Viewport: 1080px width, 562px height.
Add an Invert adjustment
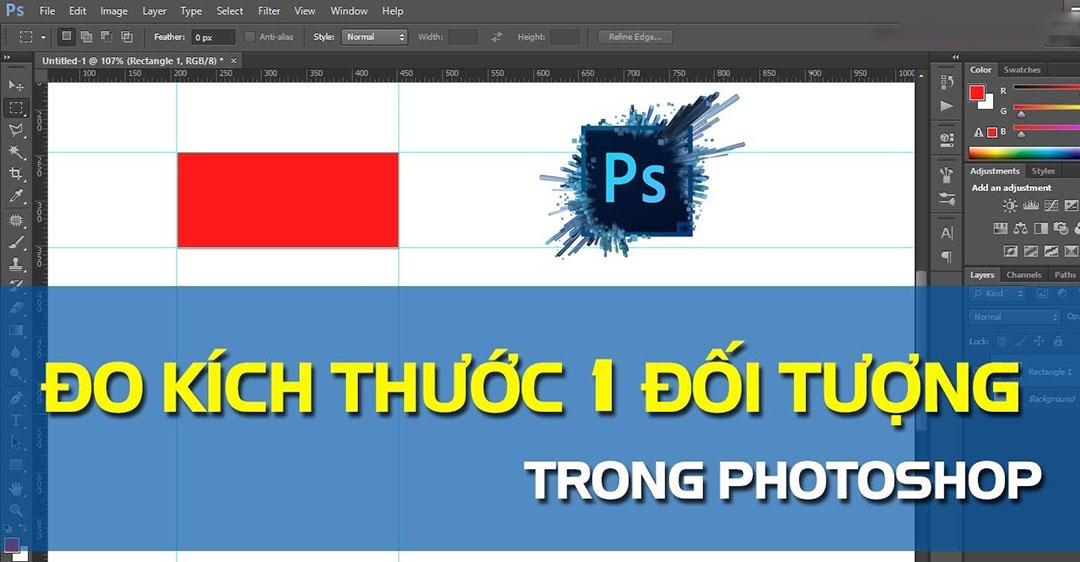(x=1010, y=251)
